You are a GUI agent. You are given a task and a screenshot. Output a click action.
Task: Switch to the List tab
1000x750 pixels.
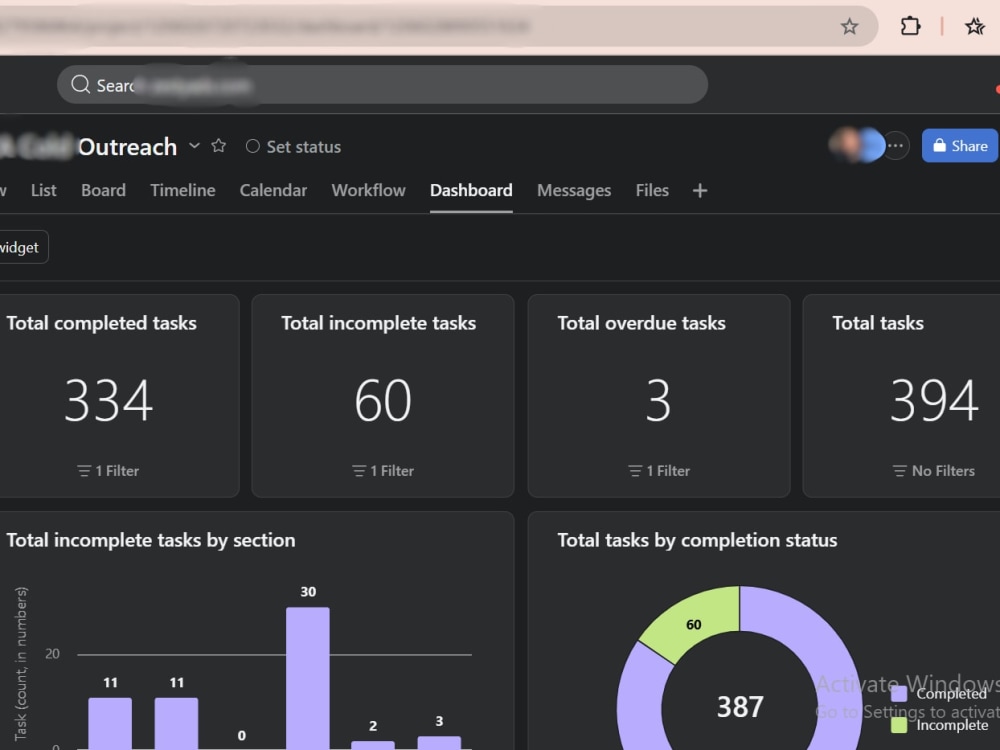43,191
